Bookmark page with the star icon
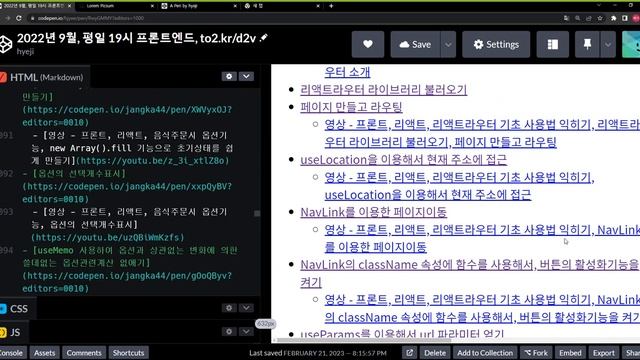The width and height of the screenshot is (640, 360). pyautogui.click(x=600, y=18)
